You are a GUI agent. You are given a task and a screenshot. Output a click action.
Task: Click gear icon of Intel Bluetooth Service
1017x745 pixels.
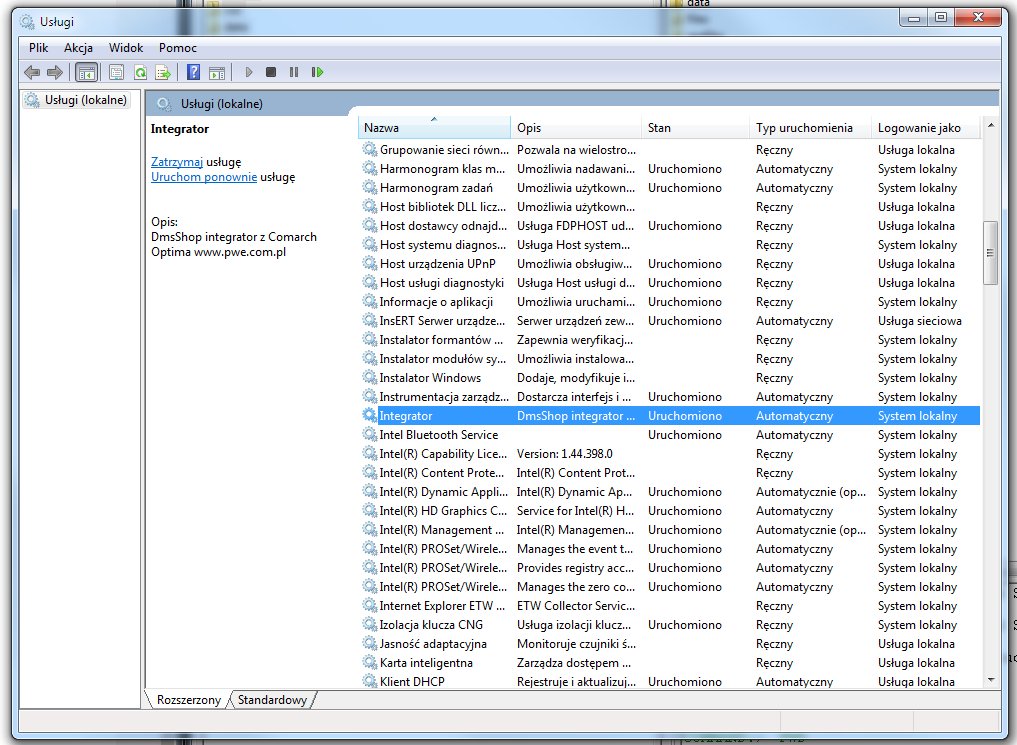370,434
